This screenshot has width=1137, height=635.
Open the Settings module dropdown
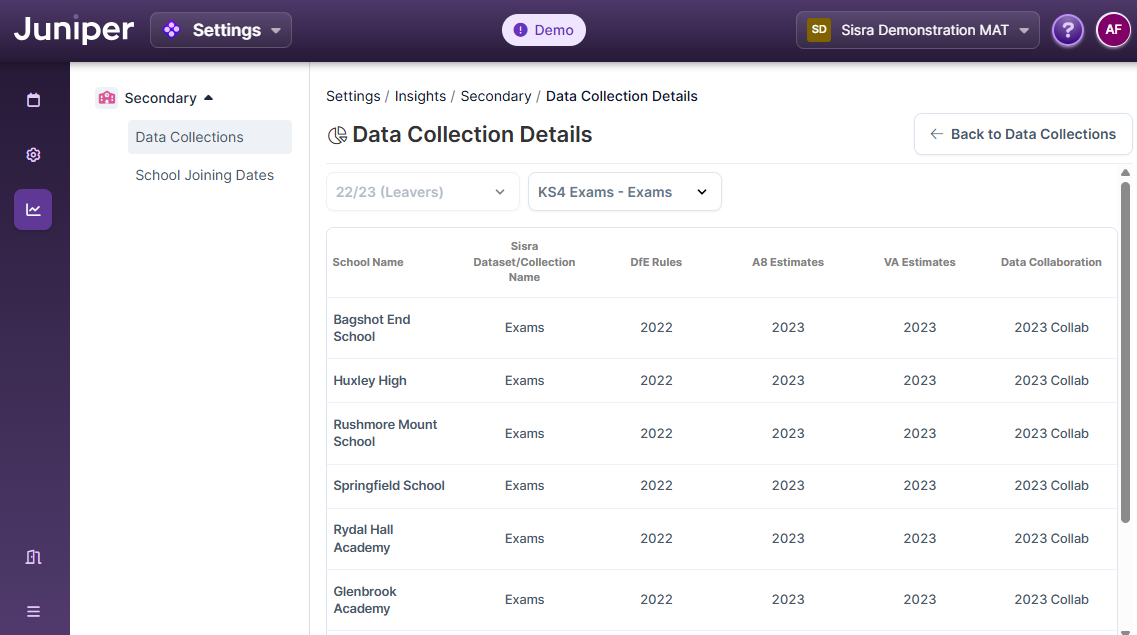[221, 30]
